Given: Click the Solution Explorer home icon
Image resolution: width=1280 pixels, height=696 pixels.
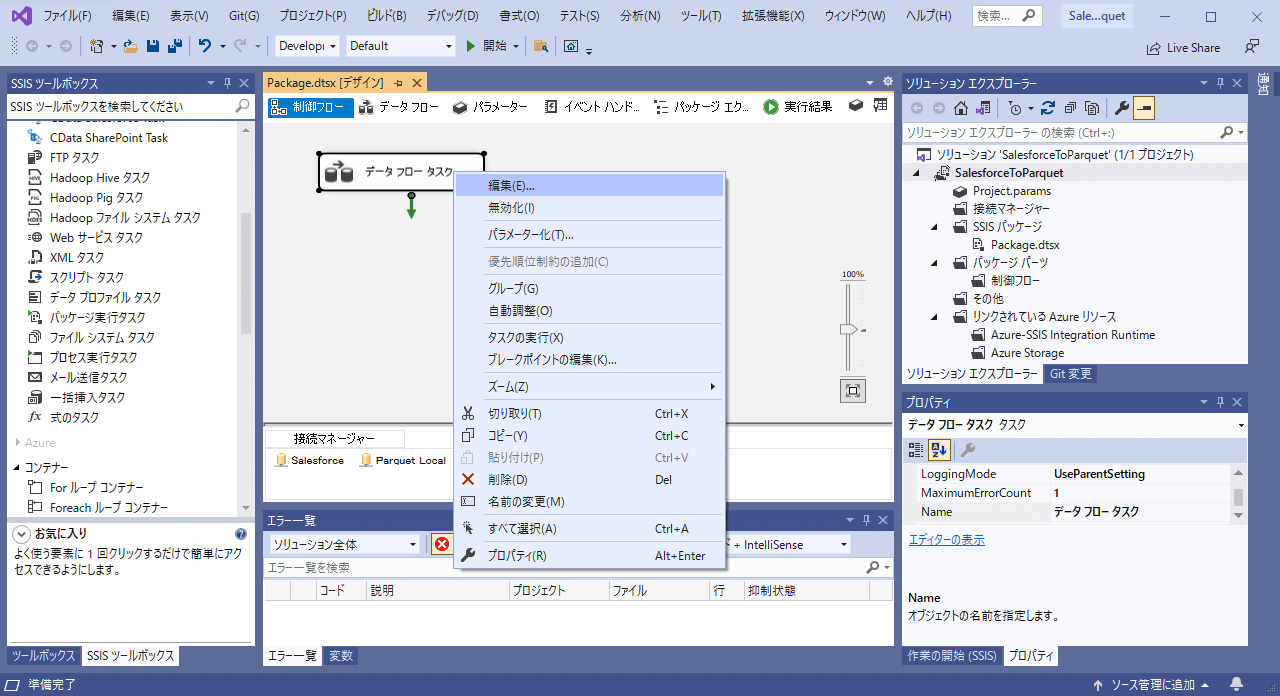Looking at the screenshot, I should coord(960,108).
